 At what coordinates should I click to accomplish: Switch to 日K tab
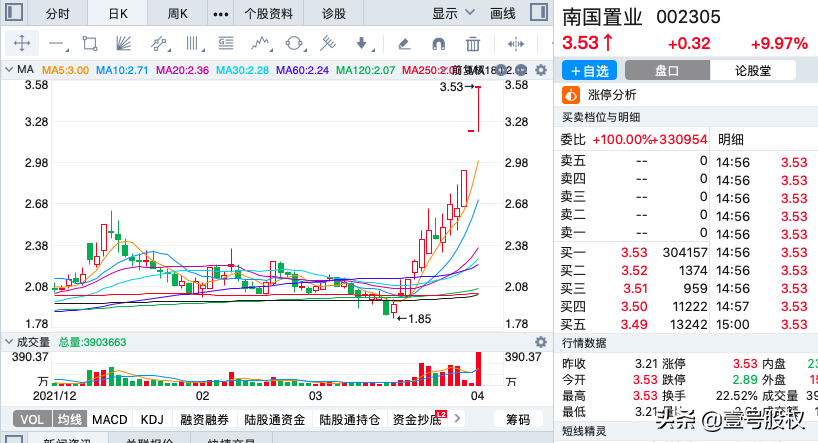(x=118, y=14)
